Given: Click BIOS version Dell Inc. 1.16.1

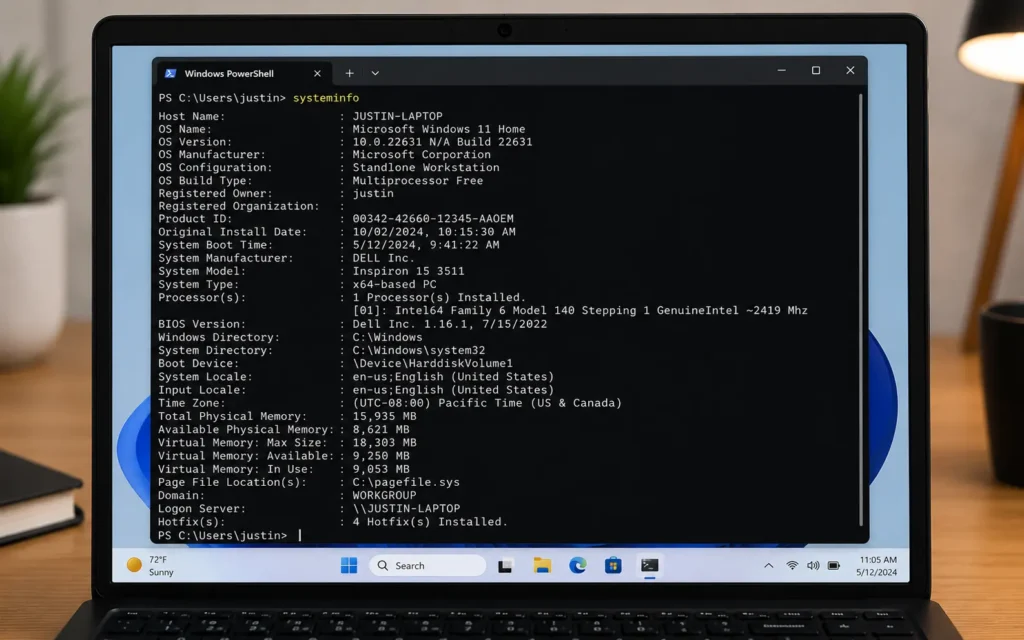Looking at the screenshot, I should [450, 324].
